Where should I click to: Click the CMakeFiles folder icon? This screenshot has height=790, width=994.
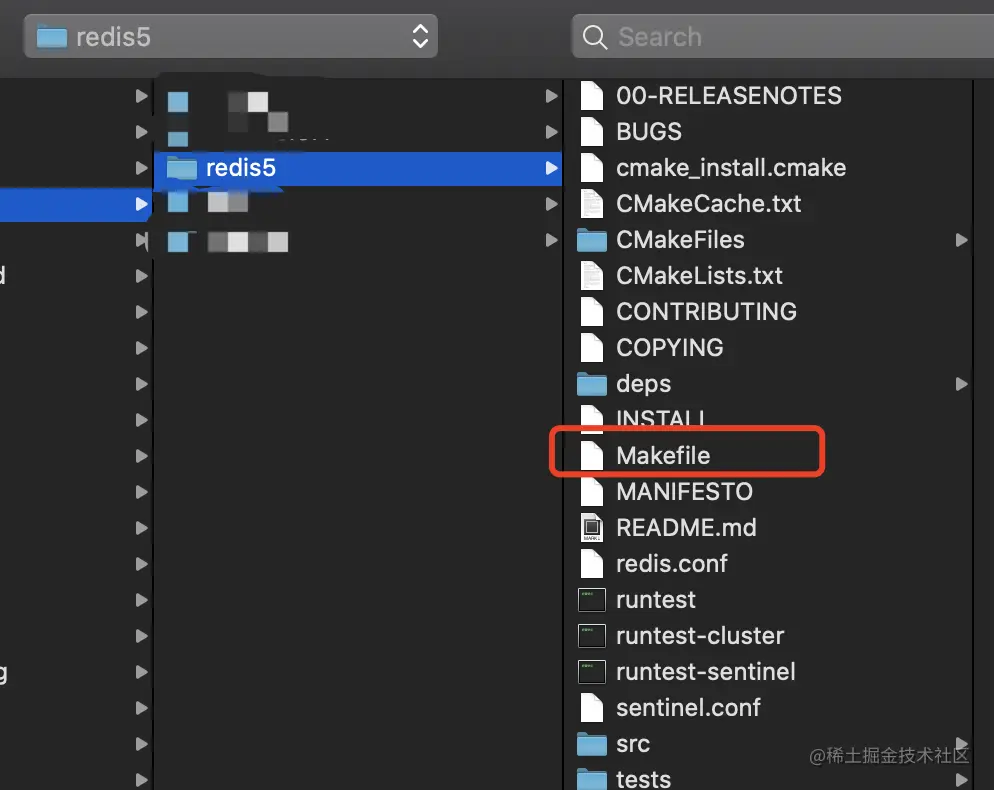click(592, 240)
